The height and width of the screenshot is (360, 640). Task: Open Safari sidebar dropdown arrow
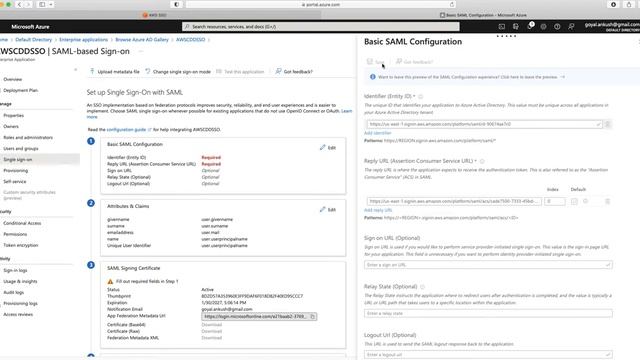pyautogui.click(x=51, y=4)
